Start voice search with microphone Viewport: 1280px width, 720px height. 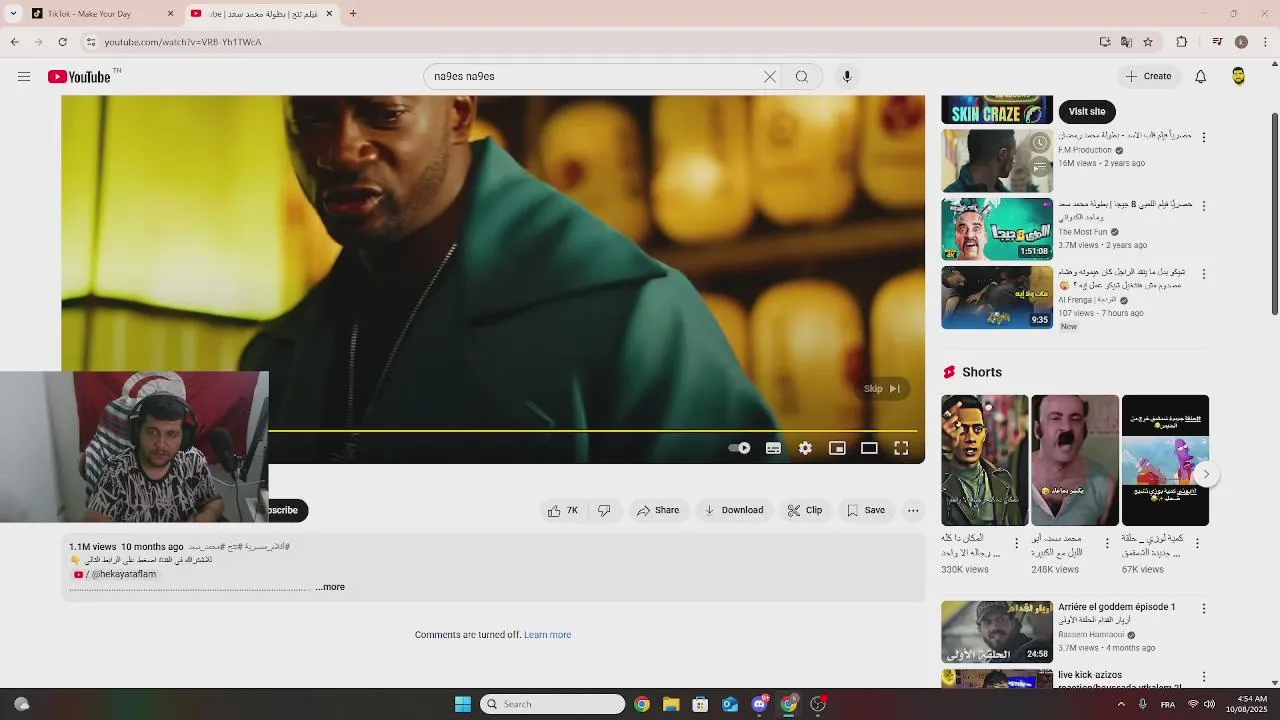pos(847,76)
